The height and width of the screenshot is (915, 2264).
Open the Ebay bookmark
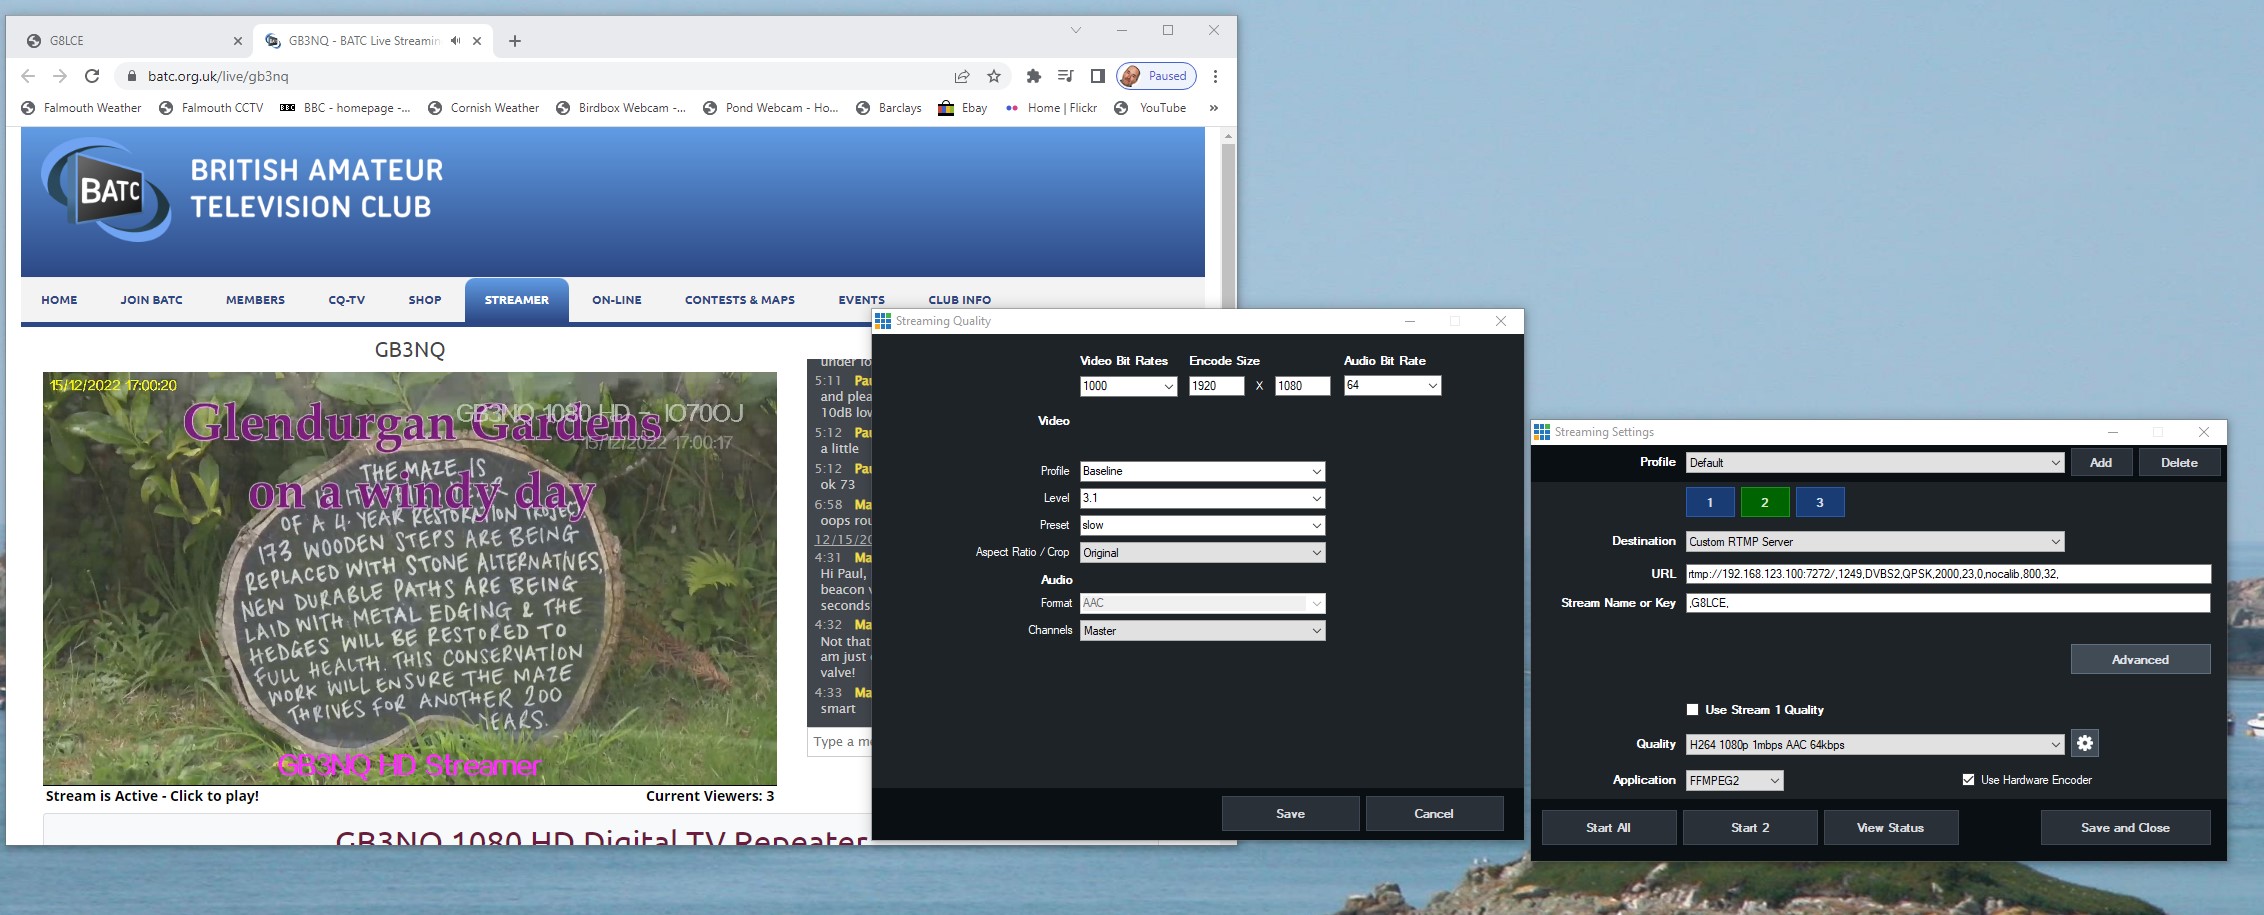pyautogui.click(x=963, y=108)
